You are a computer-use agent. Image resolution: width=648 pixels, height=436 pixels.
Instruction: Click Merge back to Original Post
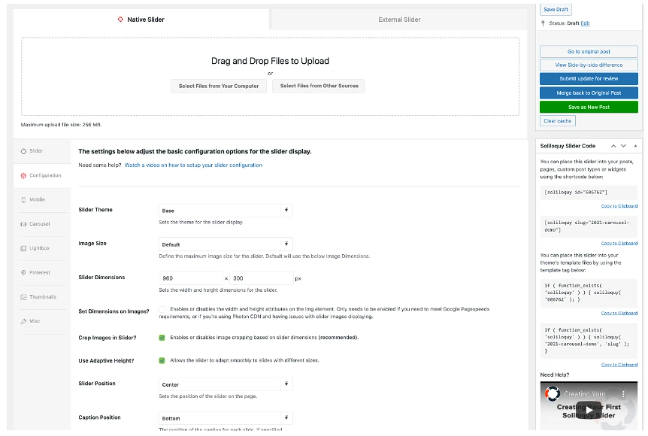pyautogui.click(x=588, y=93)
